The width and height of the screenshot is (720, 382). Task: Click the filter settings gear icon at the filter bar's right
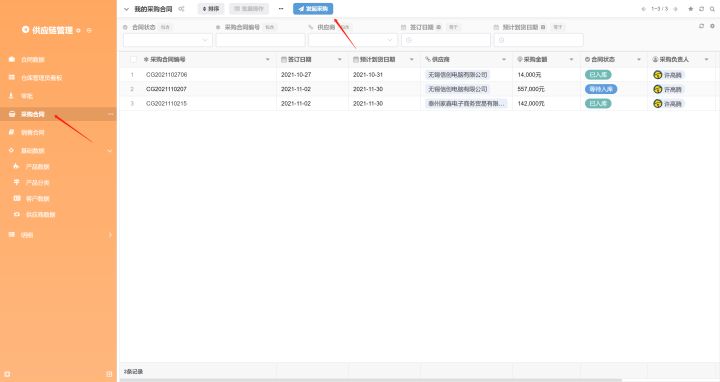(712, 26)
